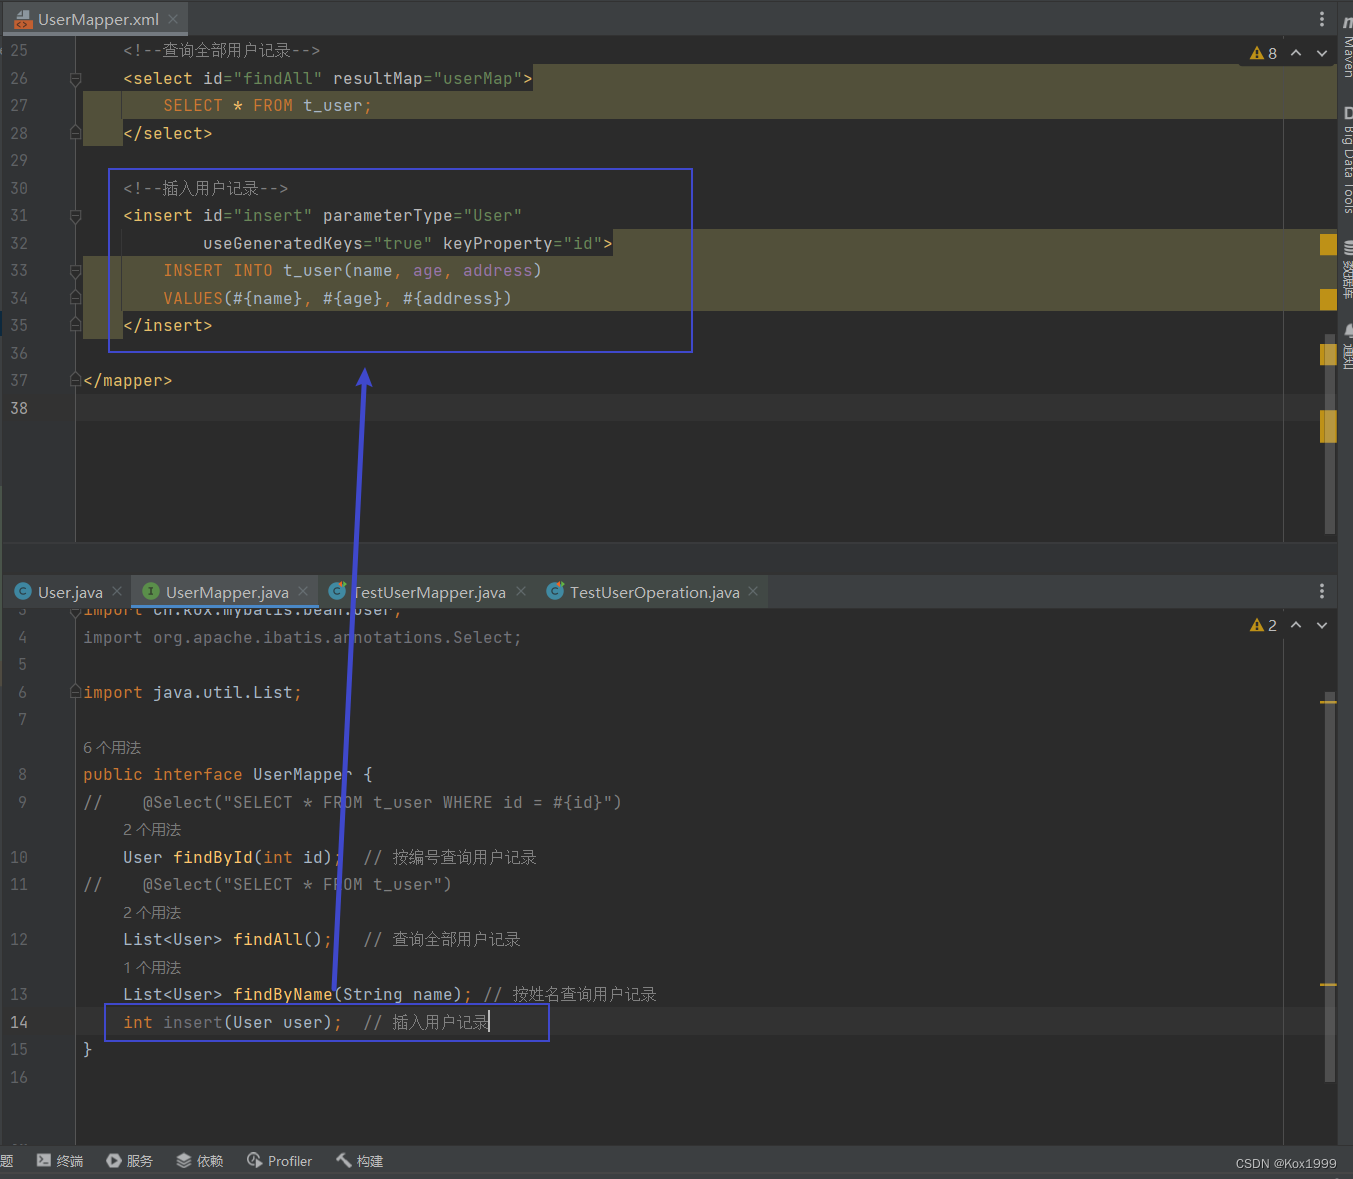Click the 'userMap' resultMap value
Screen dimensions: 1353x1179
(478, 78)
